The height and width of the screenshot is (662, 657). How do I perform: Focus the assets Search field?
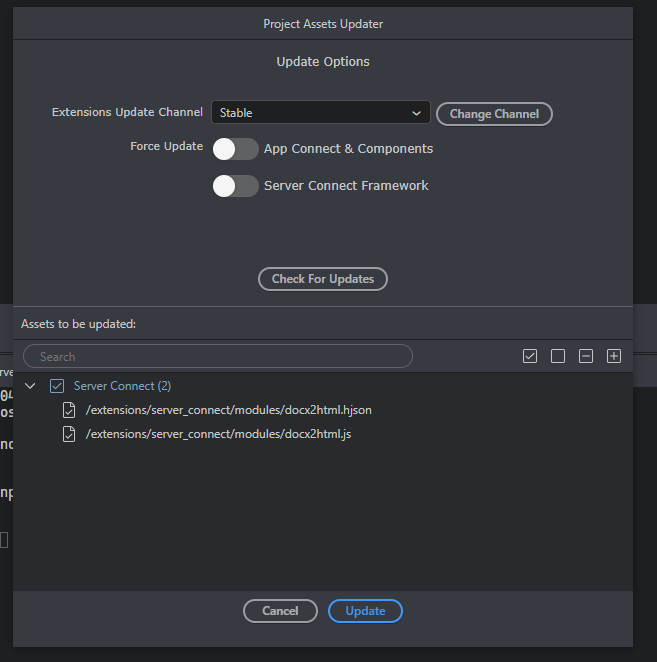click(x=218, y=356)
